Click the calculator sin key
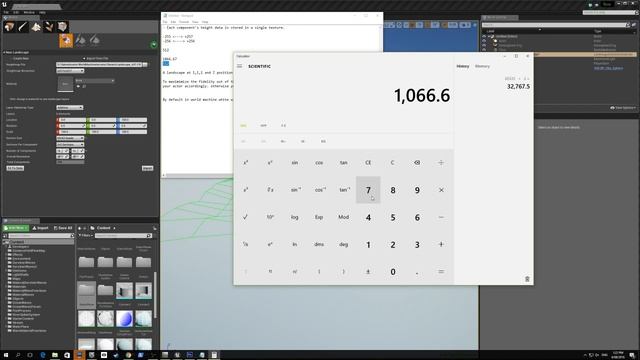The width and height of the screenshot is (640, 360). point(294,162)
